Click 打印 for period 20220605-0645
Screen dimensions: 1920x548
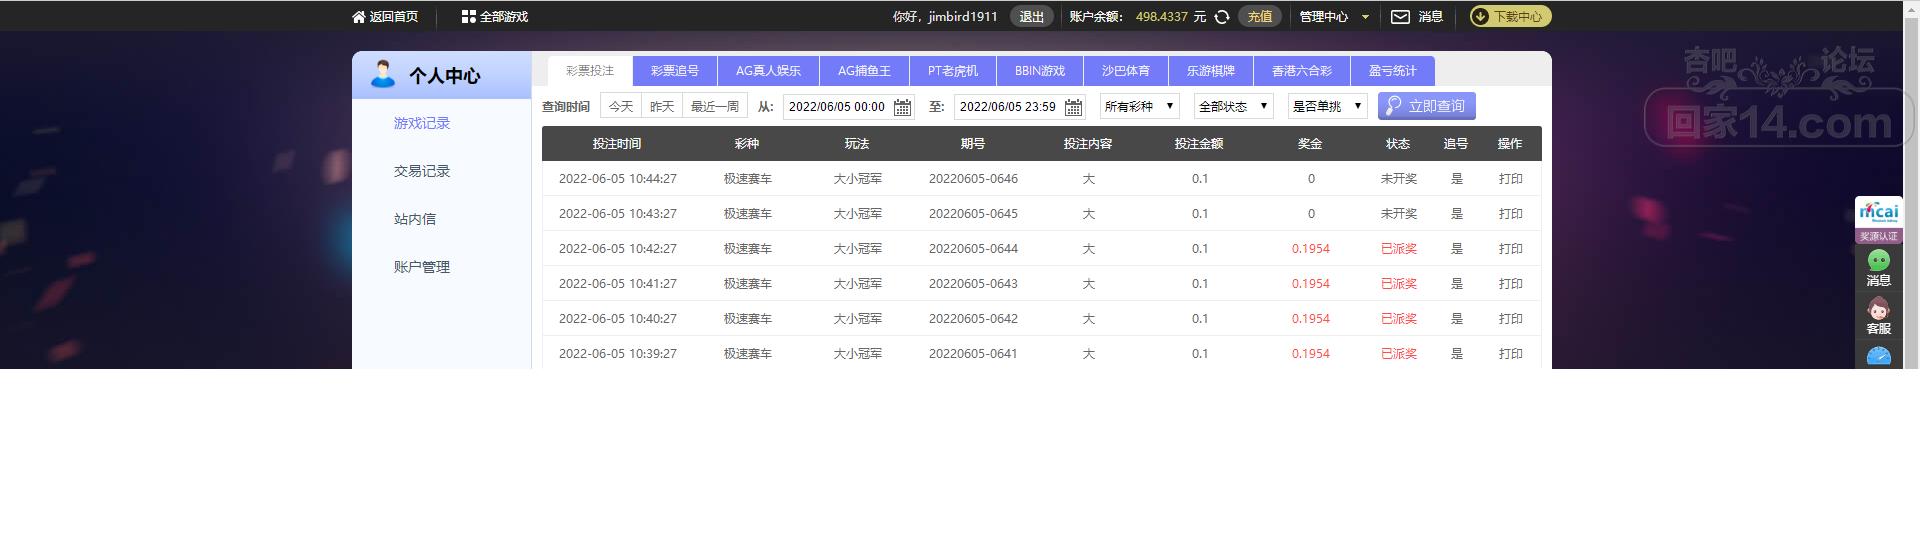(x=1511, y=214)
